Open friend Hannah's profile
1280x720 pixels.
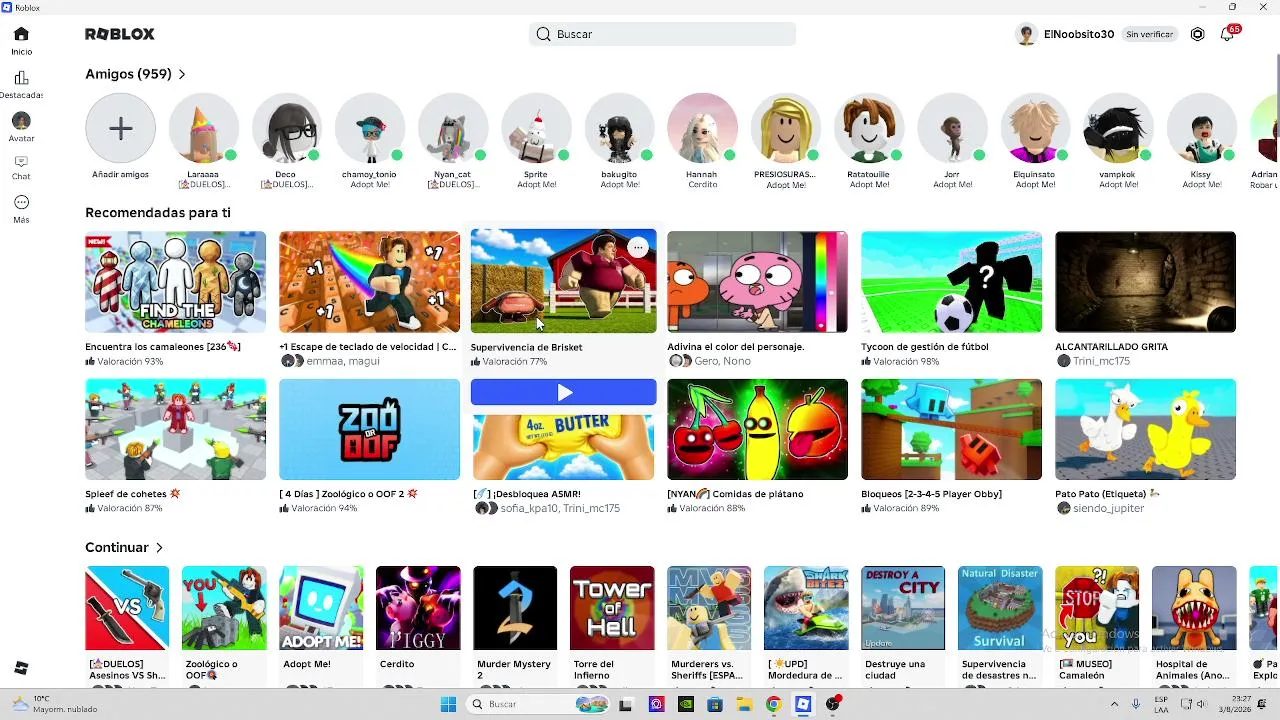tap(702, 128)
